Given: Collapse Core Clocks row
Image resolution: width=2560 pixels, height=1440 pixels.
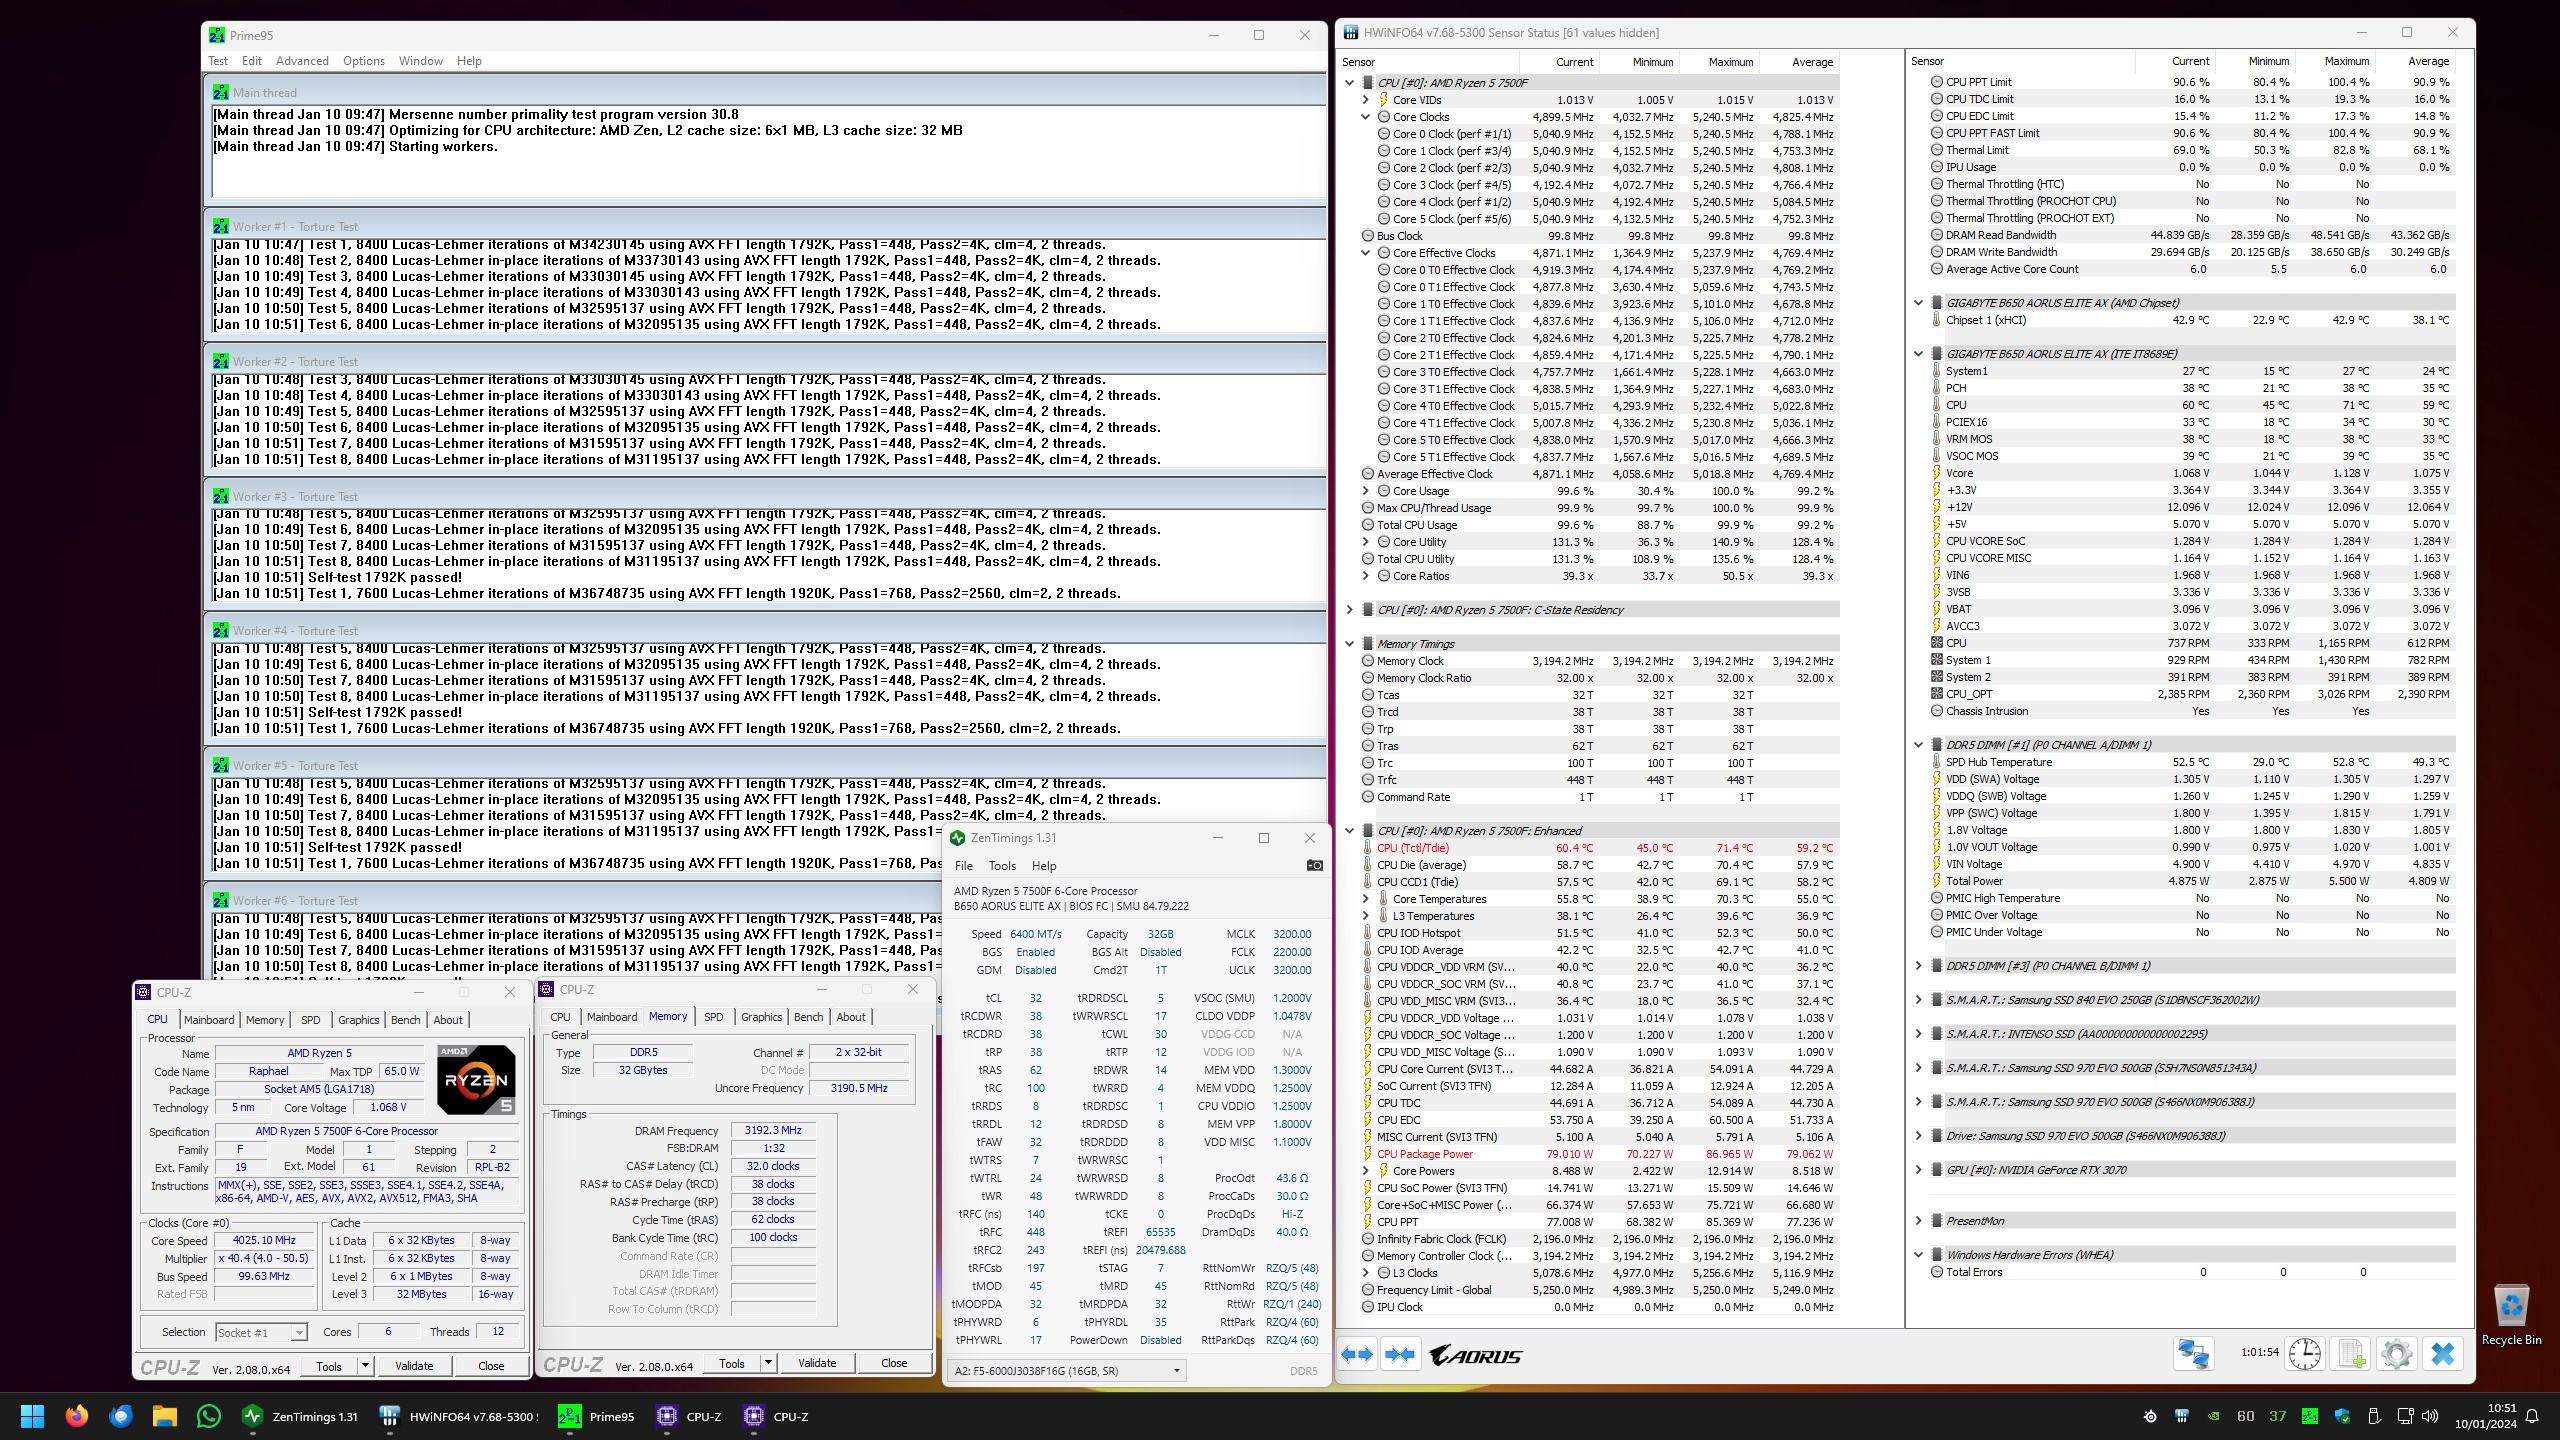Looking at the screenshot, I should (x=1365, y=117).
